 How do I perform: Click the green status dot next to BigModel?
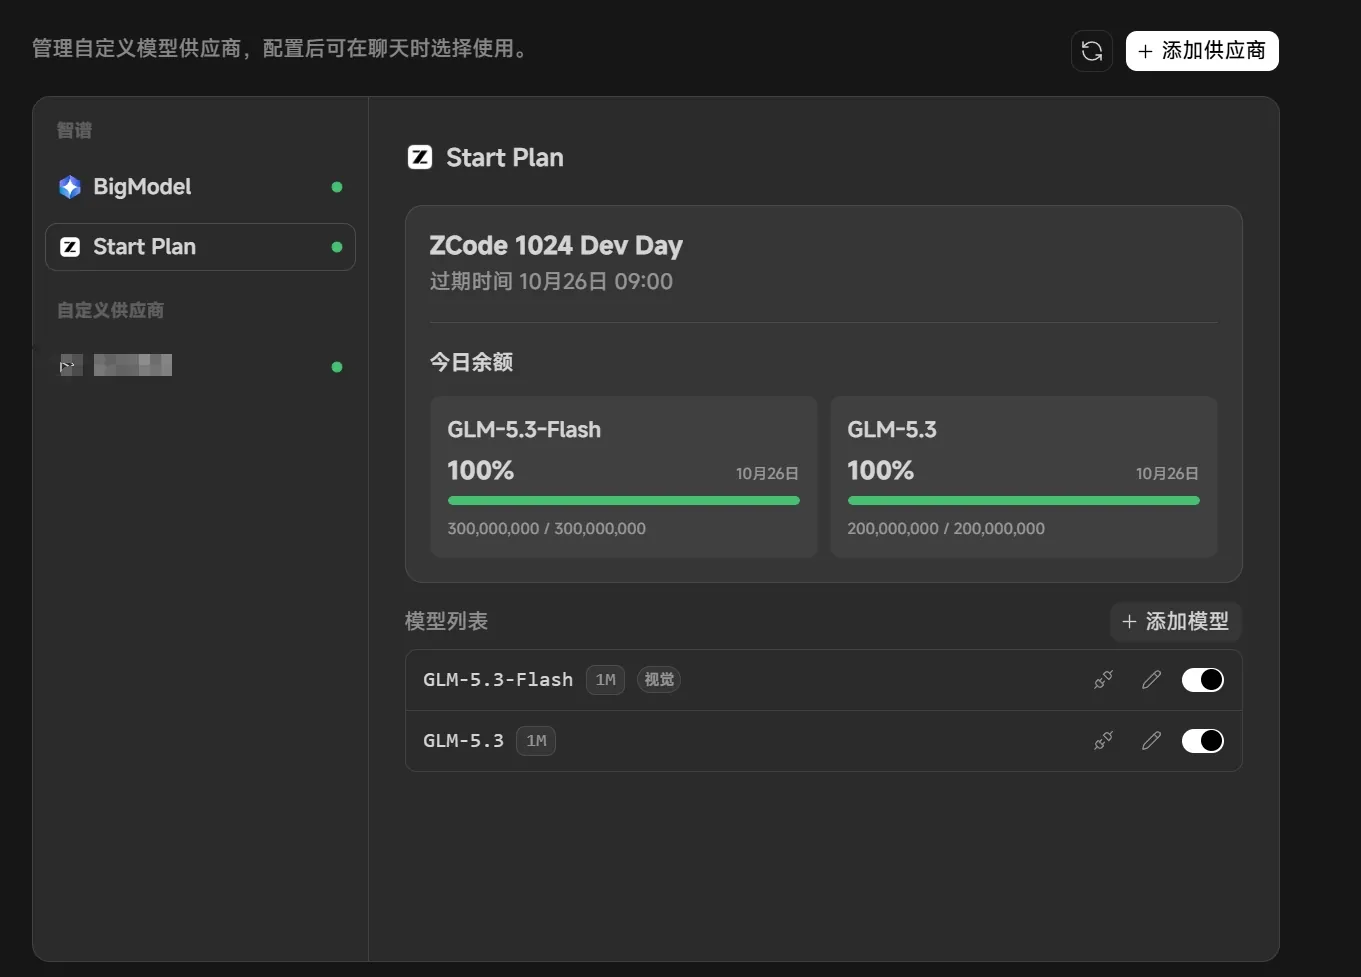point(337,187)
